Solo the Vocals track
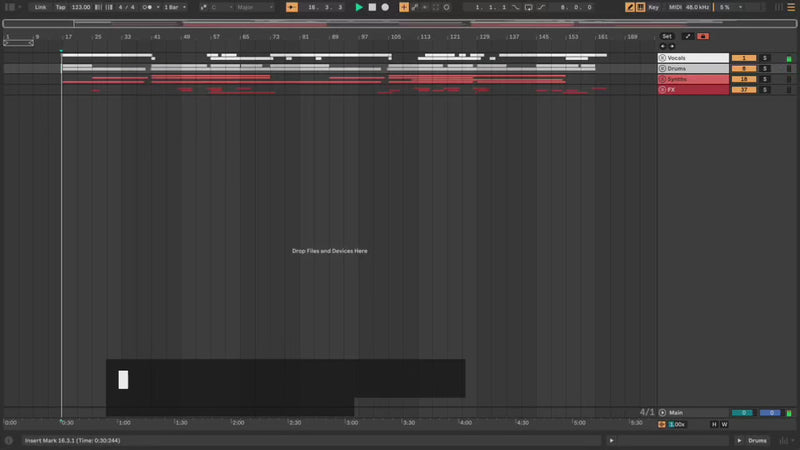 coord(765,58)
